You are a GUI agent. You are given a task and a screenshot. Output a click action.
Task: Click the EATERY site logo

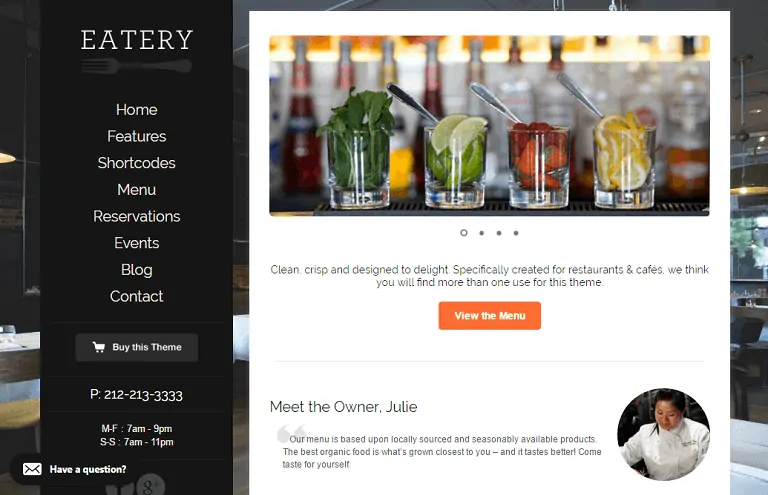pyautogui.click(x=137, y=40)
